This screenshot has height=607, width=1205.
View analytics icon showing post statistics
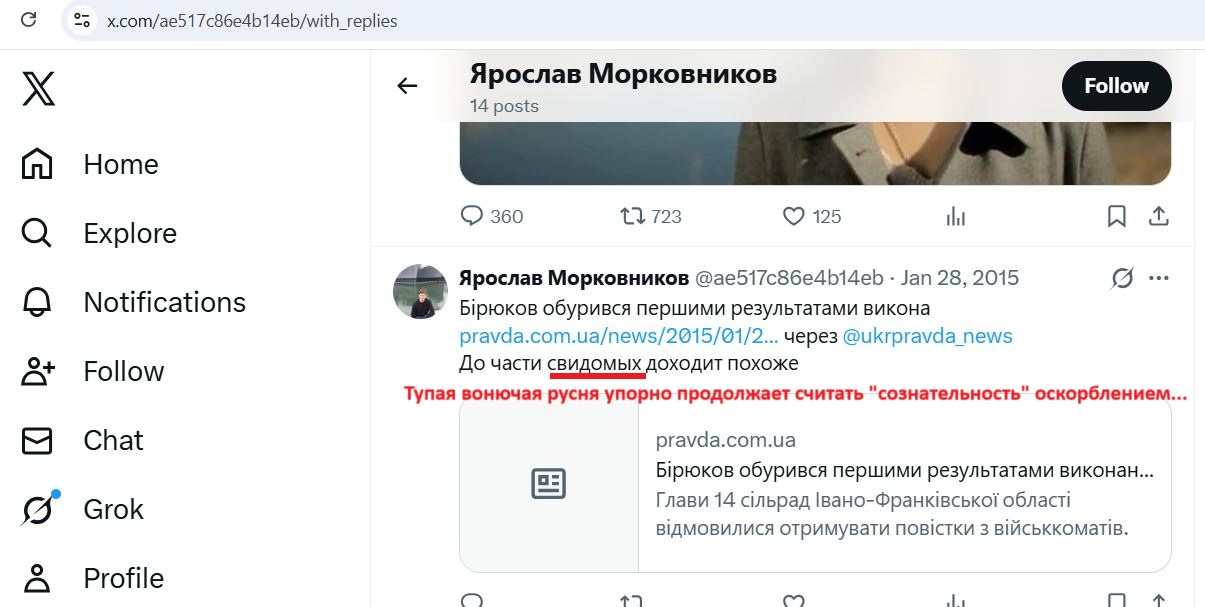[955, 216]
